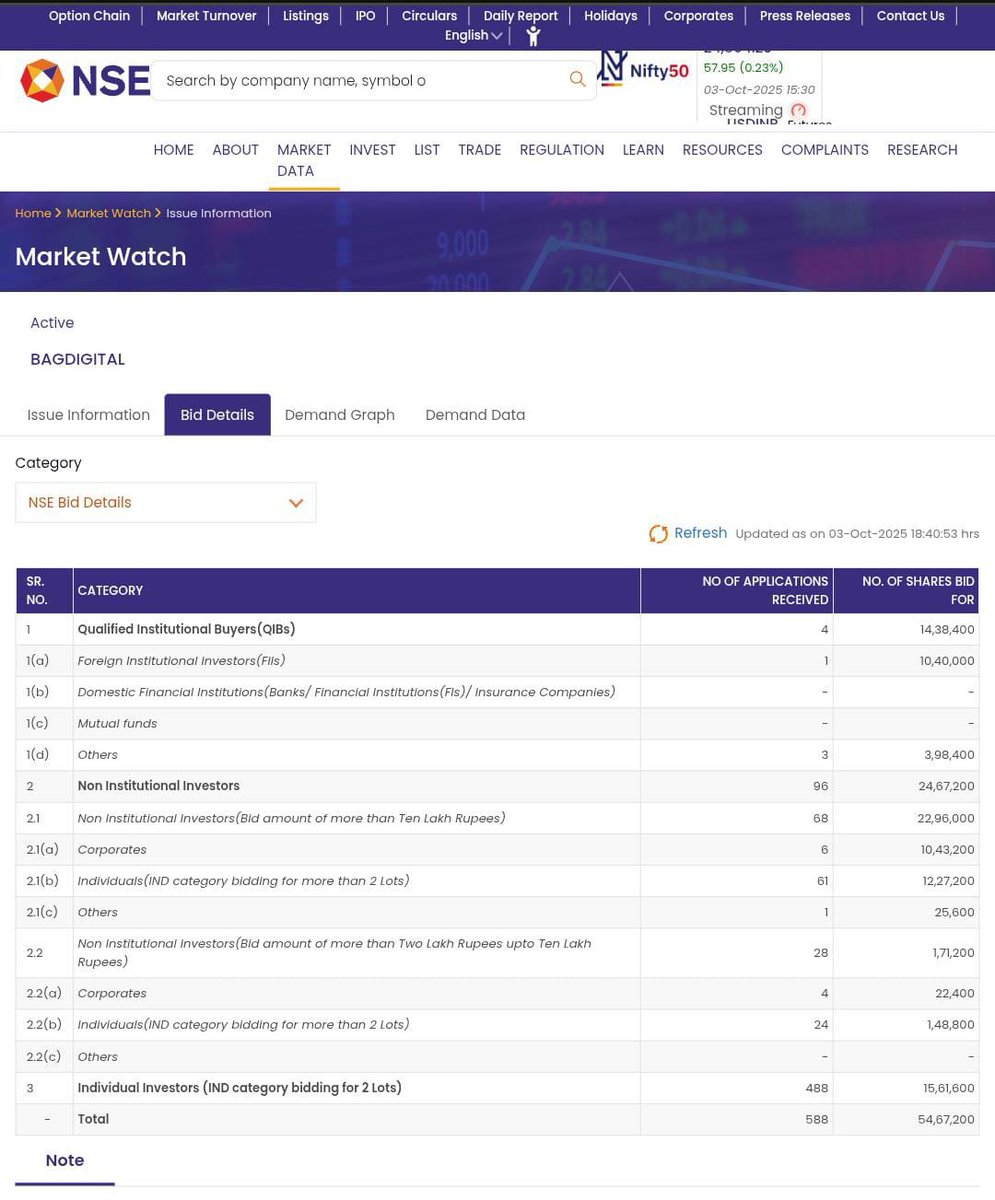Open the Press Releases link

point(804,16)
